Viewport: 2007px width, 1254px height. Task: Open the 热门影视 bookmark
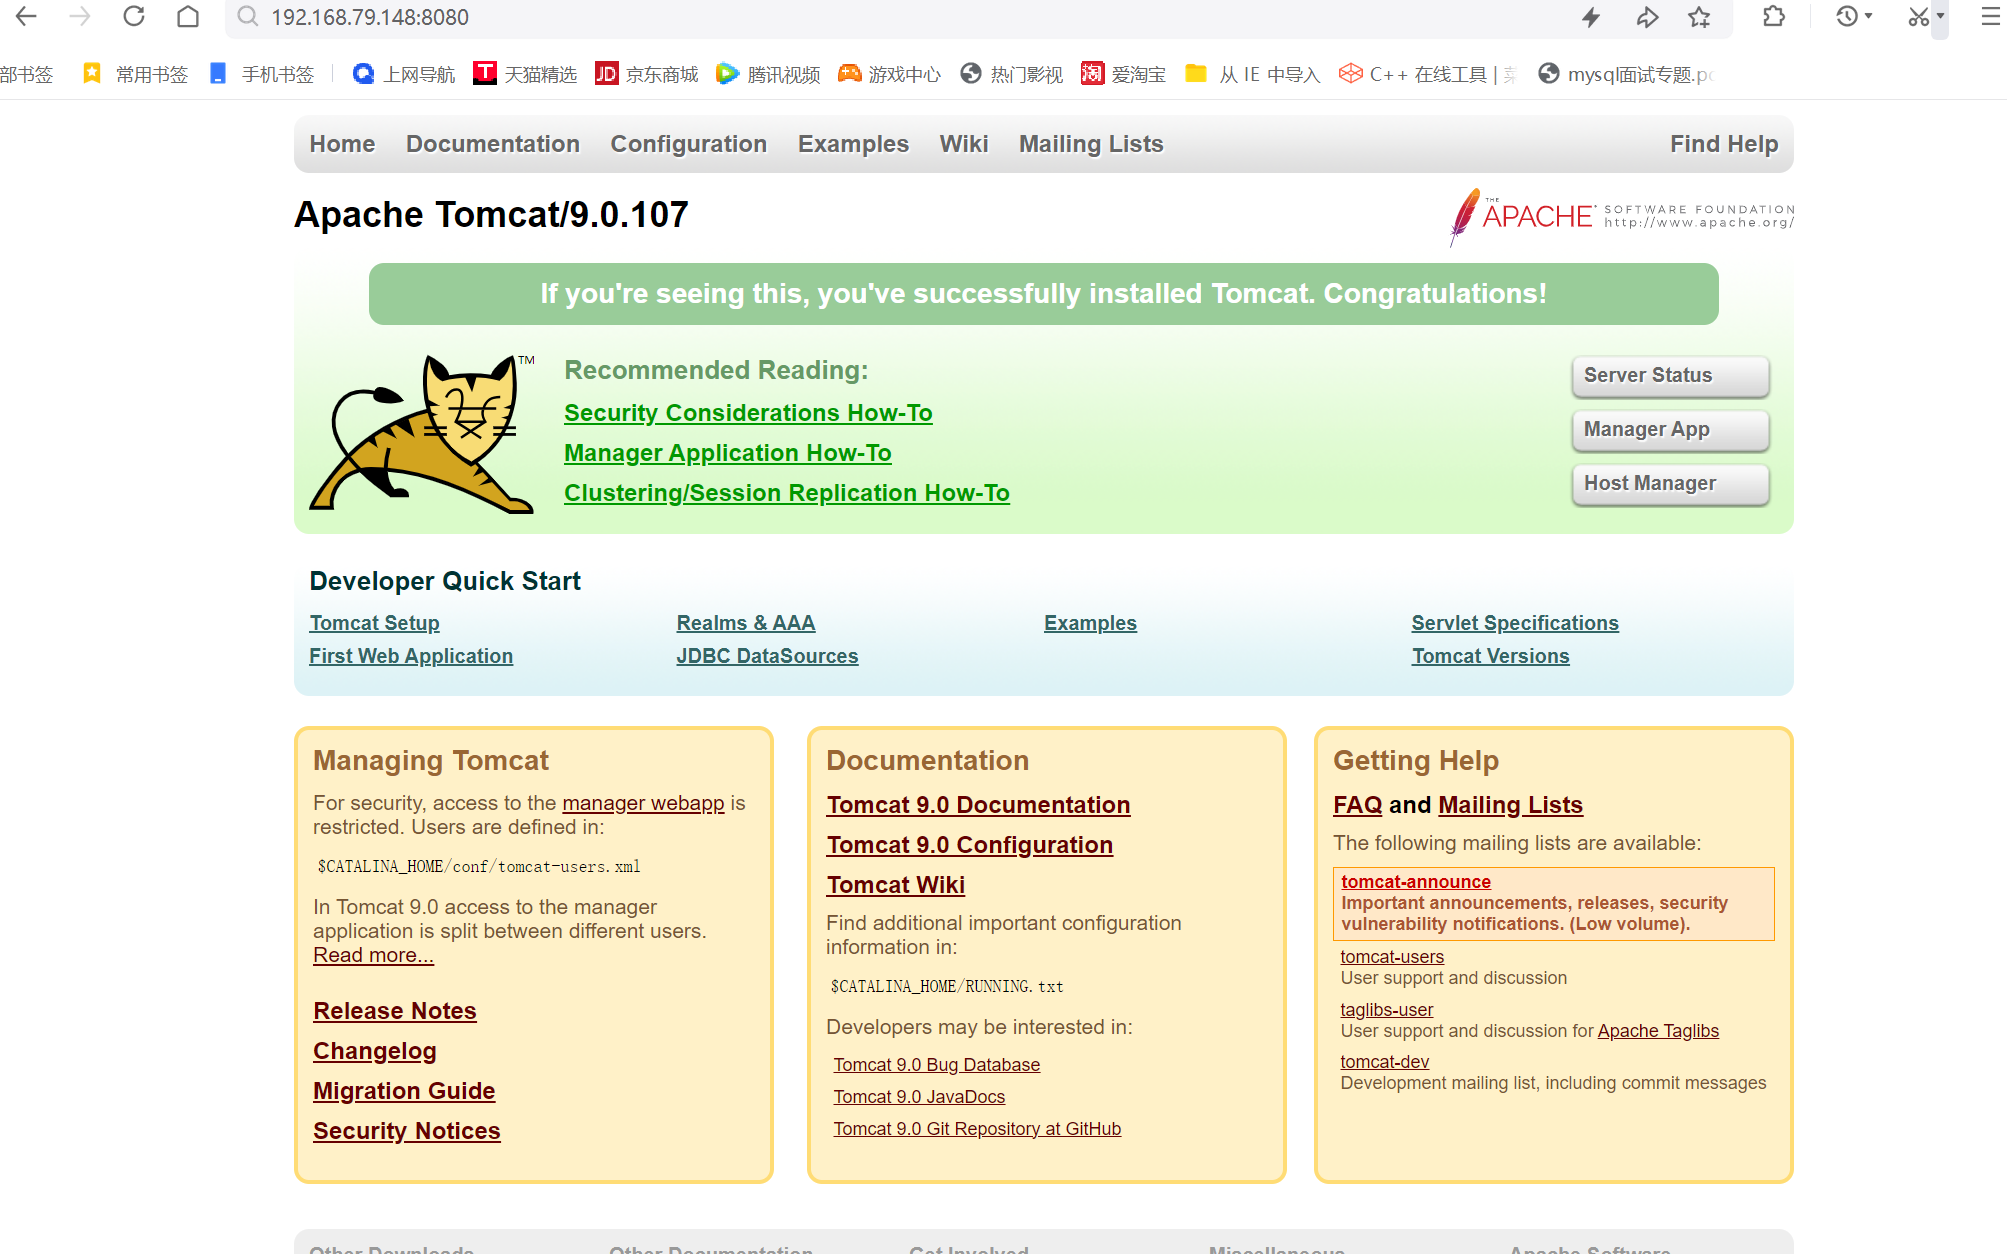coord(1012,74)
